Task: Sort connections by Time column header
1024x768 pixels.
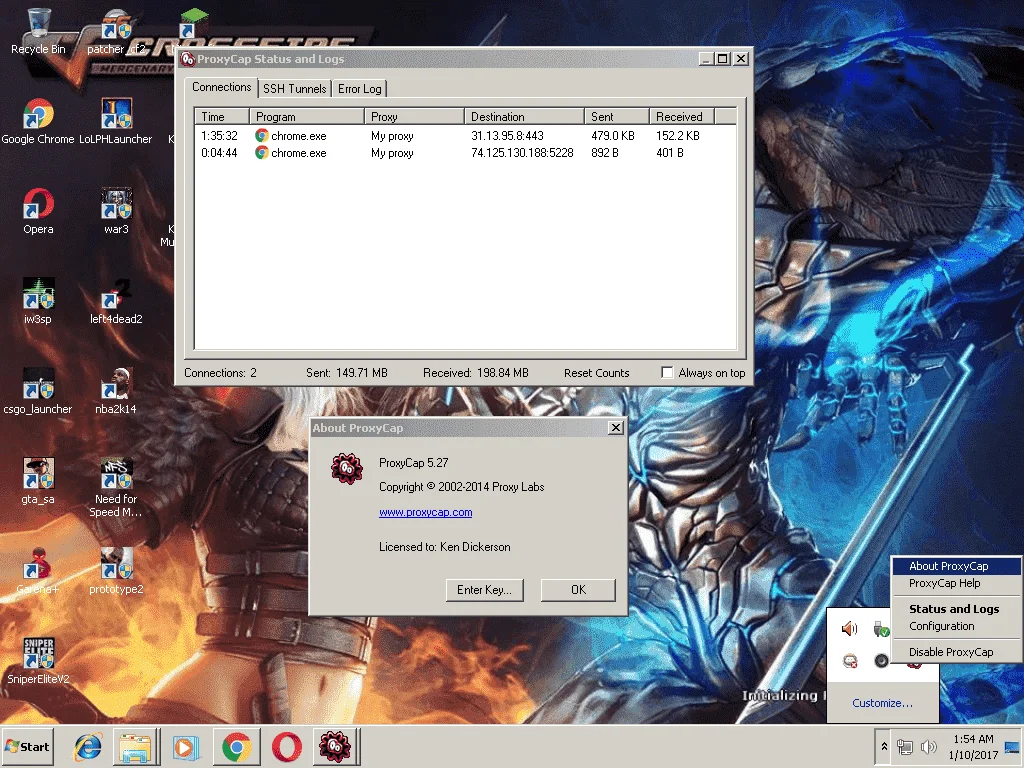Action: click(x=222, y=116)
